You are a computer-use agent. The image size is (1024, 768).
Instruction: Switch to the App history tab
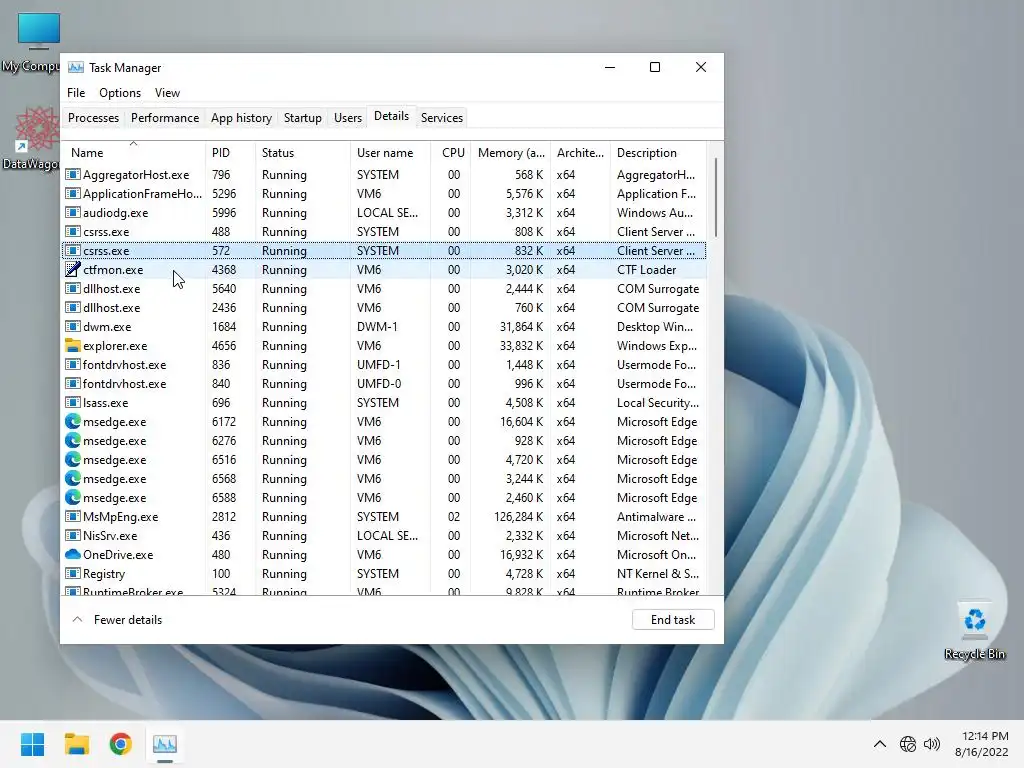[241, 118]
